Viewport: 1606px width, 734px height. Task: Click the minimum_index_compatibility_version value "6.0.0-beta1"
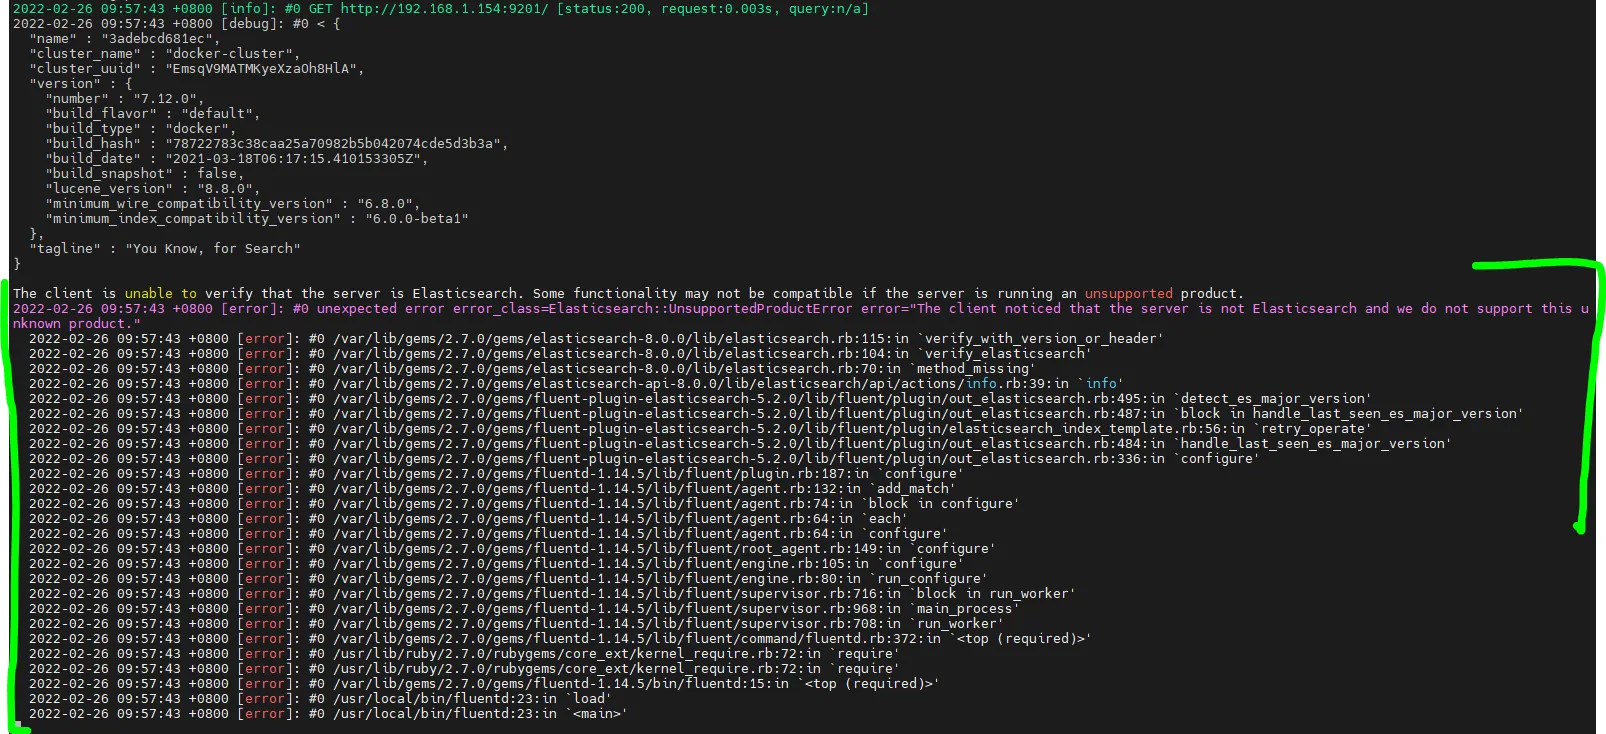click(x=416, y=219)
